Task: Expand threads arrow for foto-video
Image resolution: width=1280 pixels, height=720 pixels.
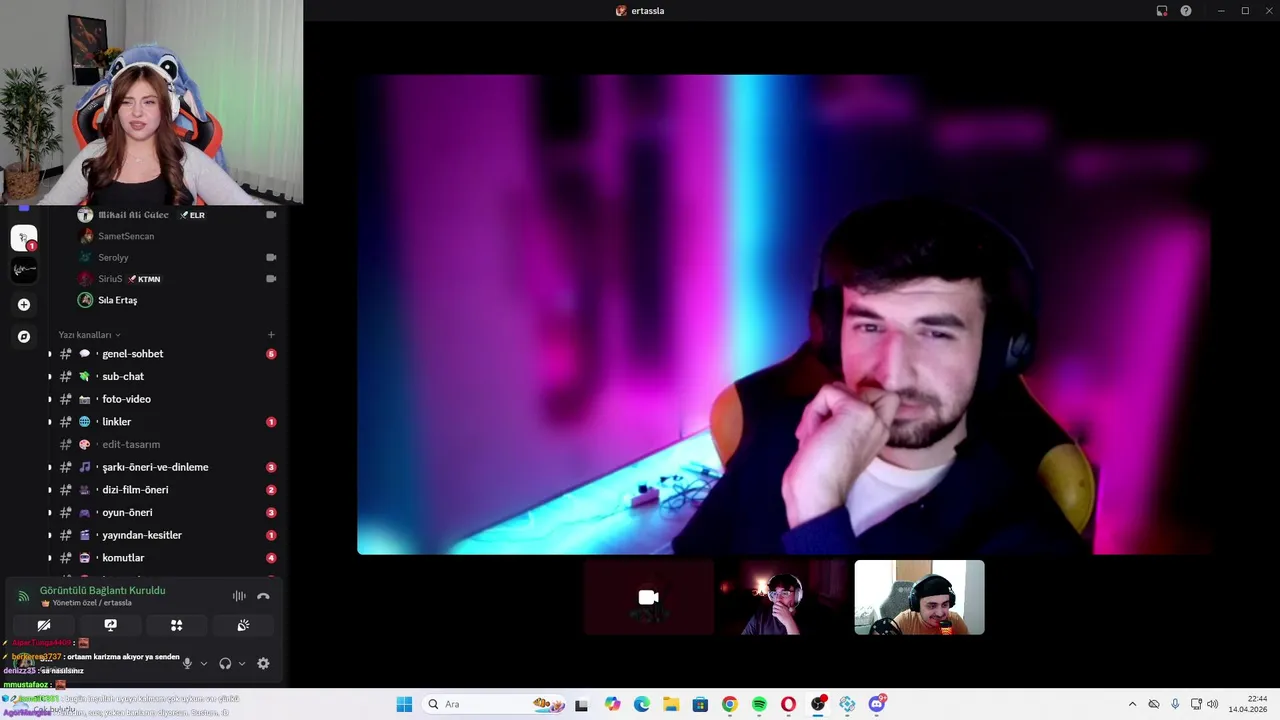Action: pyautogui.click(x=50, y=399)
